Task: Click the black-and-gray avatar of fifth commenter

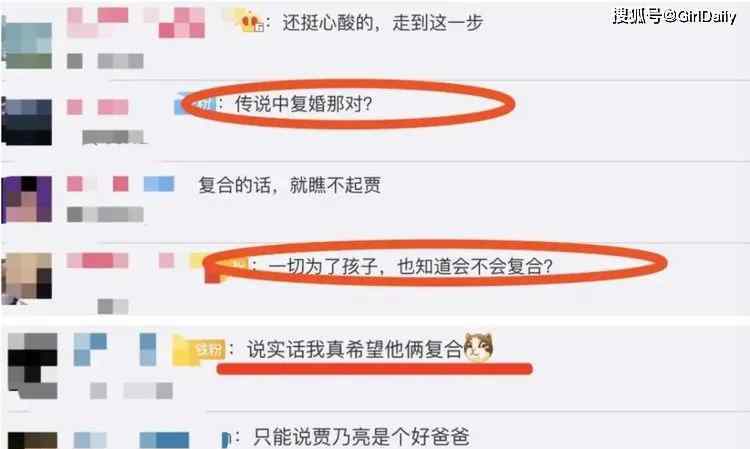Action: pyautogui.click(x=33, y=366)
